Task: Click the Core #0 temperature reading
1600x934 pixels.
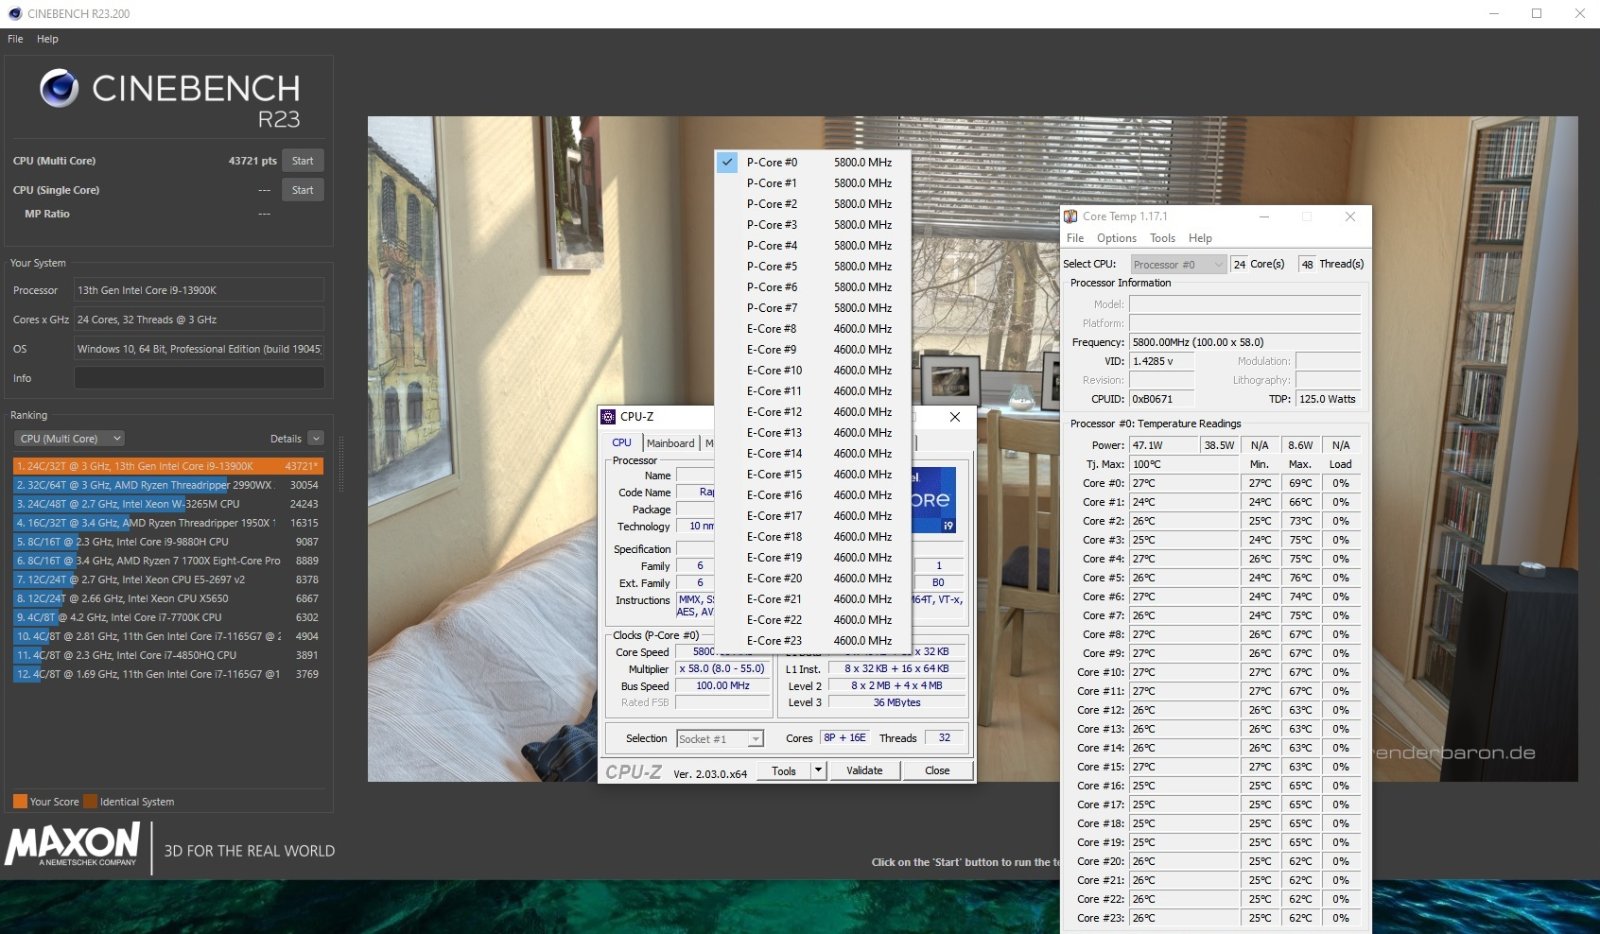Action: point(1184,483)
